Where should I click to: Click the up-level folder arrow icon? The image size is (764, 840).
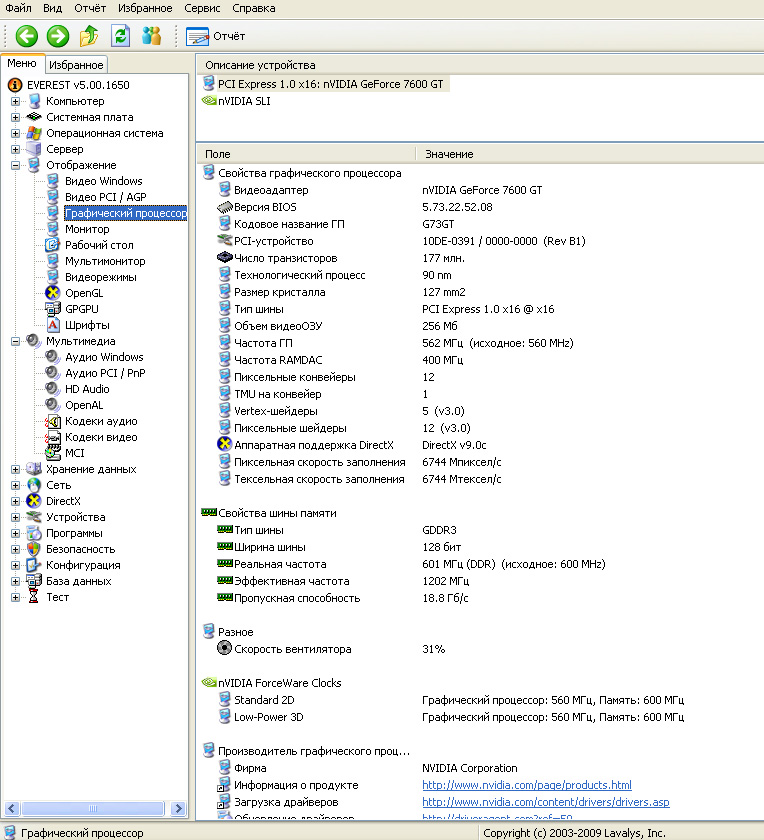(89, 36)
